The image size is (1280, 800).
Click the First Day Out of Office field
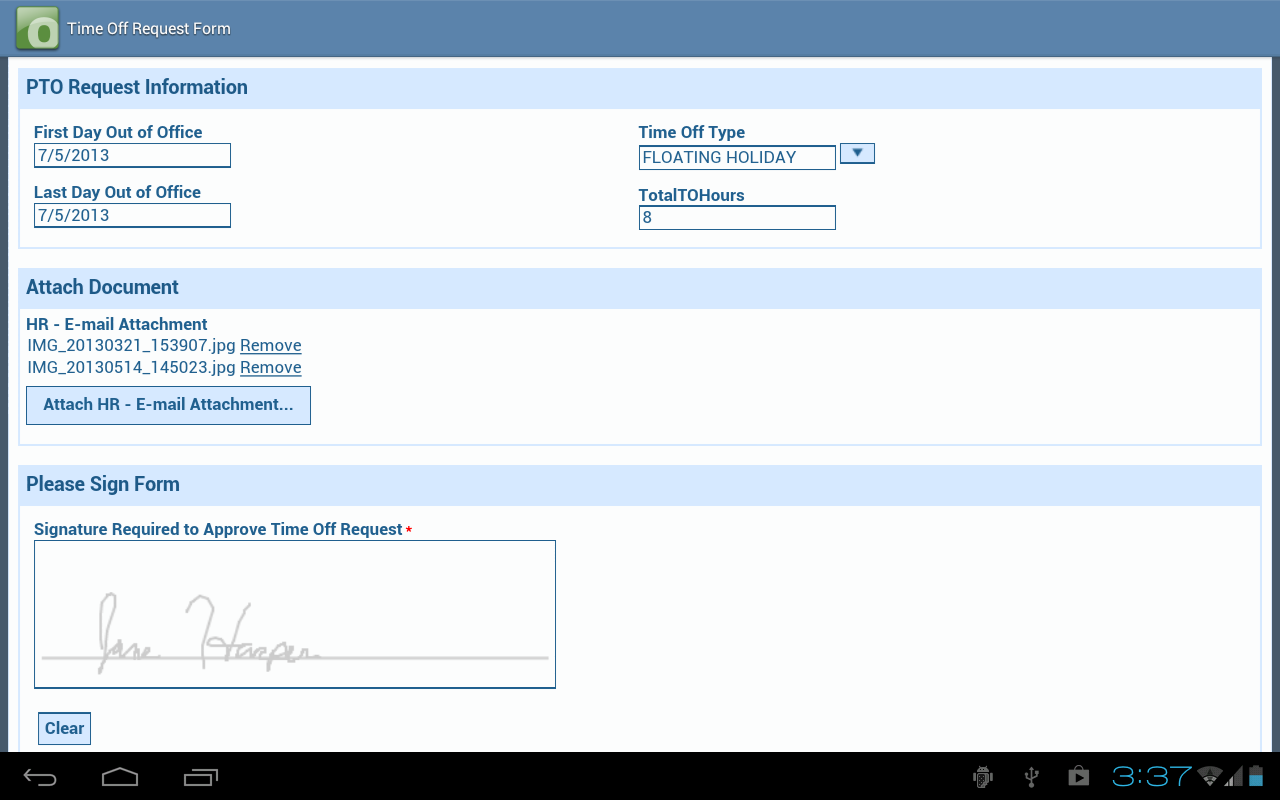132,155
